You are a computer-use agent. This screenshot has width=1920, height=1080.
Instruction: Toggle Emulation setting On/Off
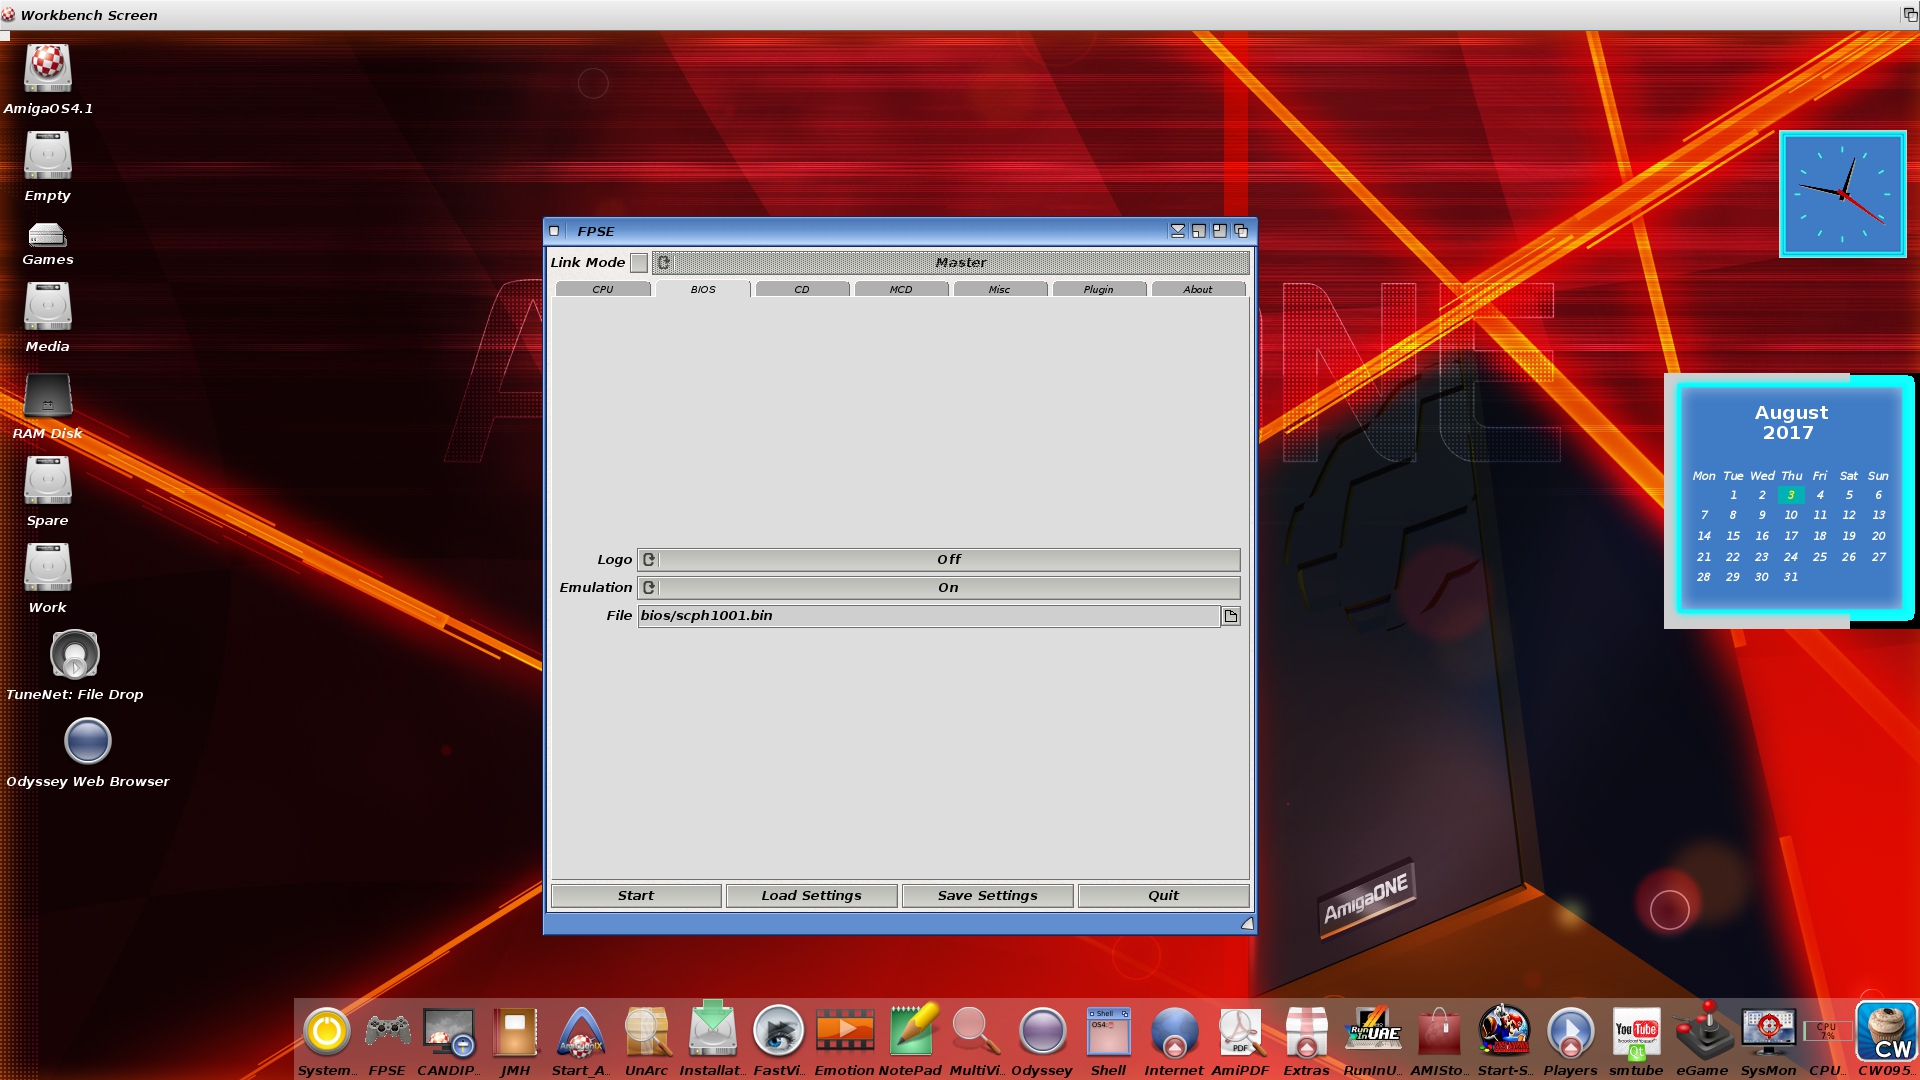(649, 587)
